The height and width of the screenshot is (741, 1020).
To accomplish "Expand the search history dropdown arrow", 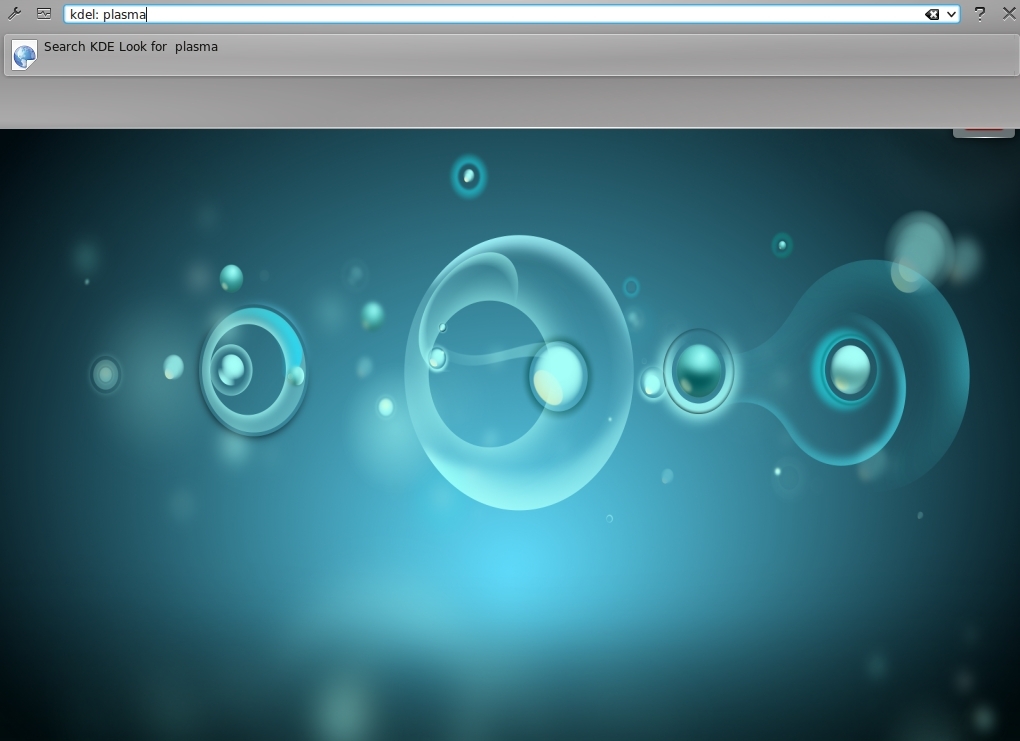I will click(x=951, y=14).
